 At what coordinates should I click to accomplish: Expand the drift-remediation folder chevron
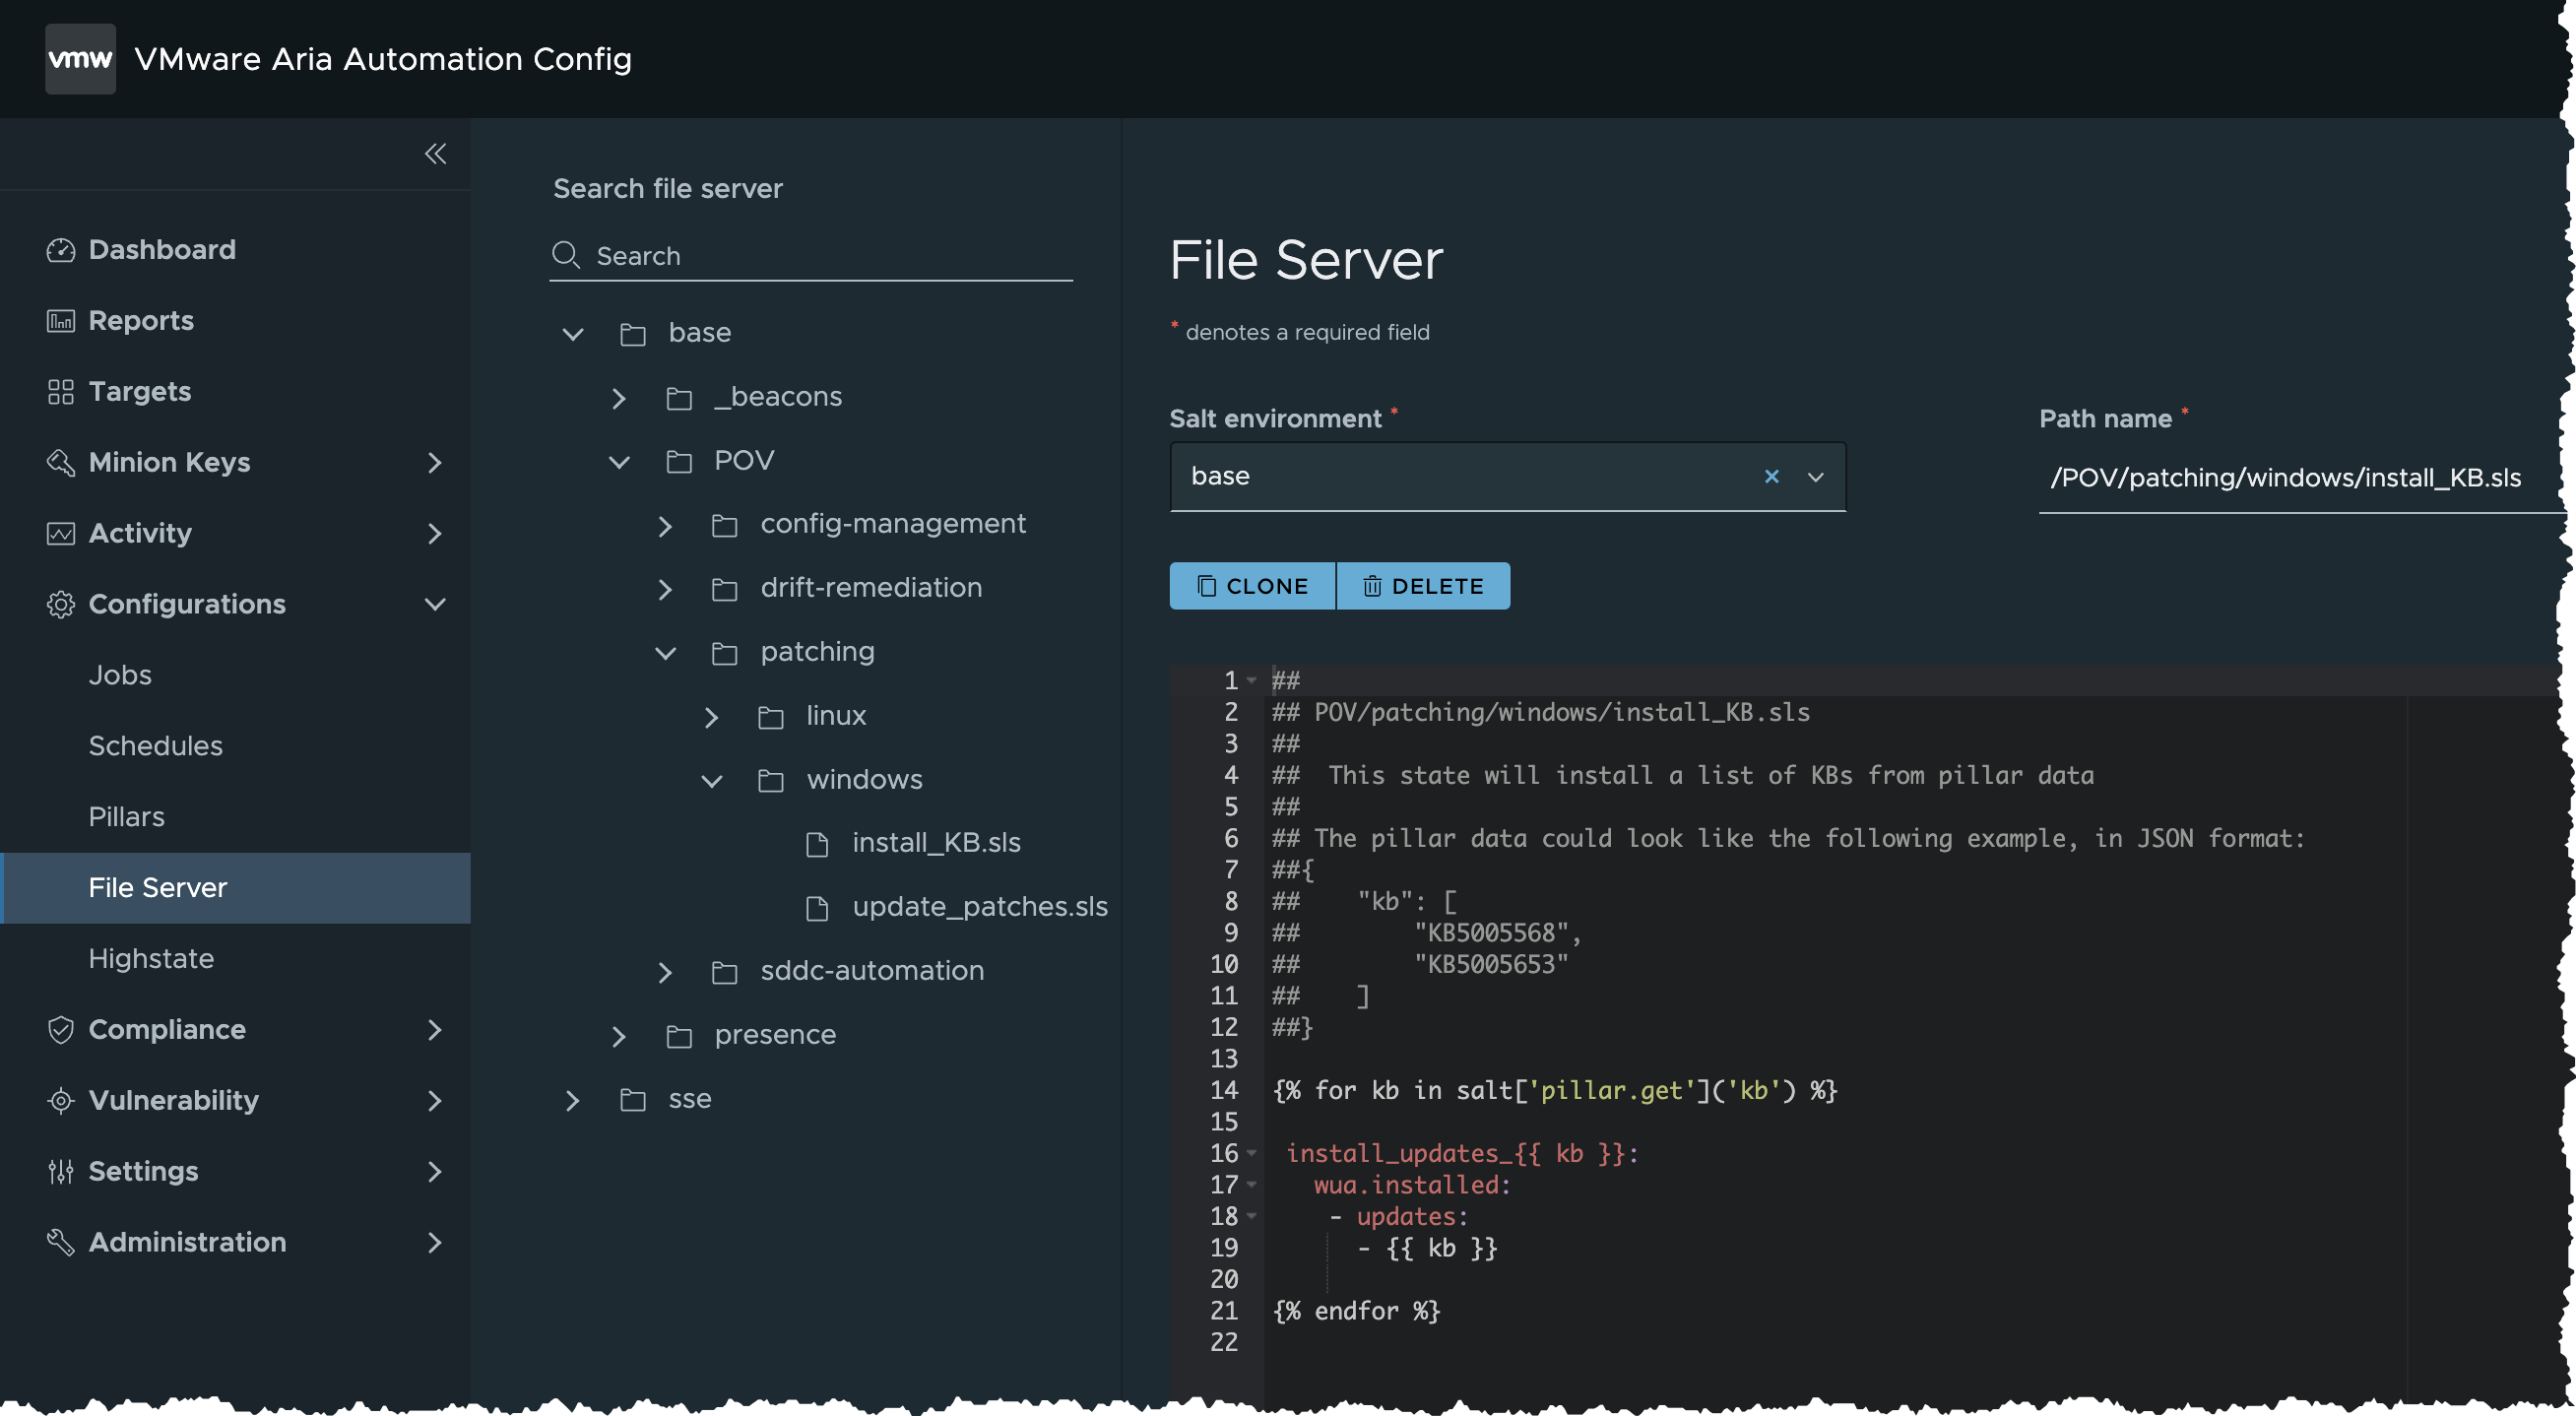[x=664, y=589]
